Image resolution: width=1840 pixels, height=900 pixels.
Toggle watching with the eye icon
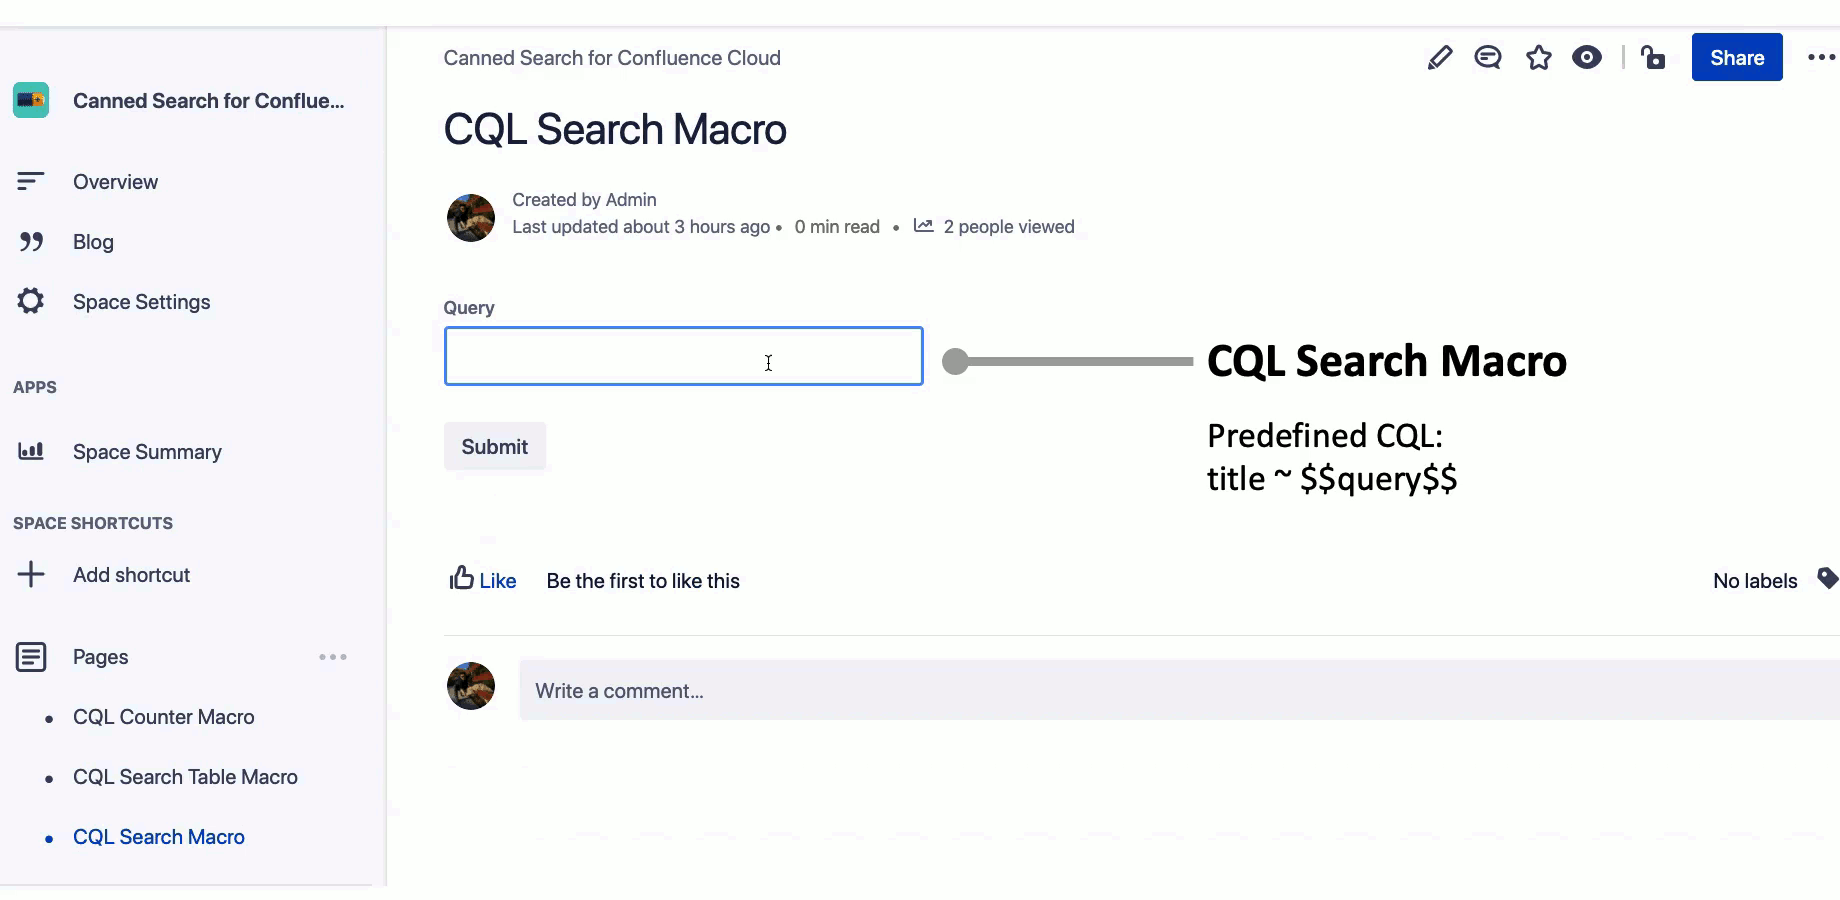coord(1588,57)
